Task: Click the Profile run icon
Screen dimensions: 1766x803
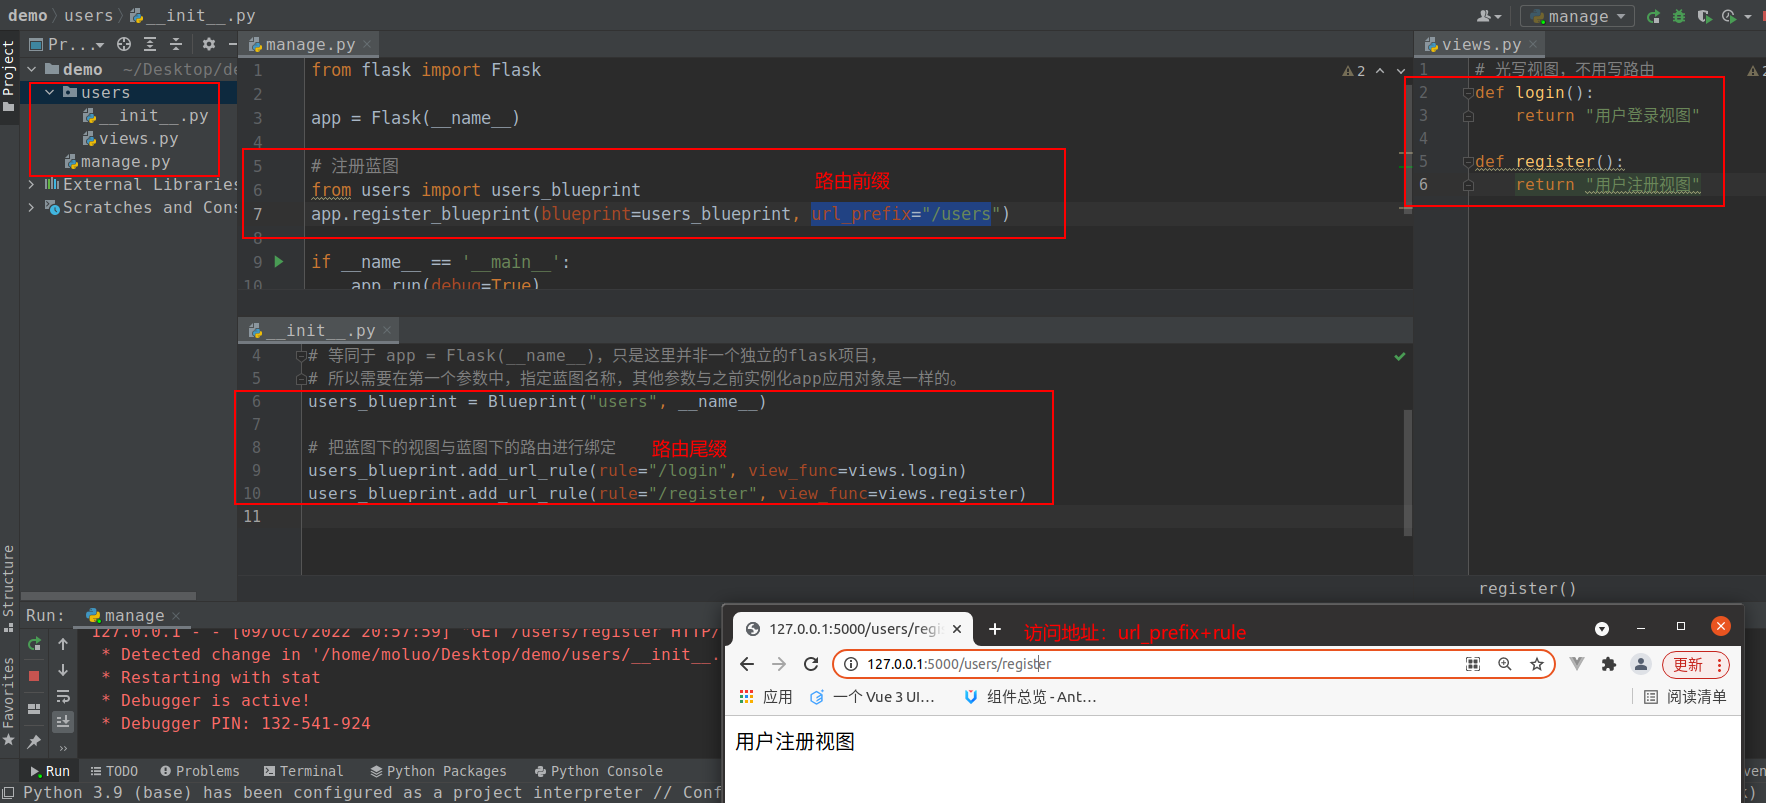Action: click(x=1729, y=16)
